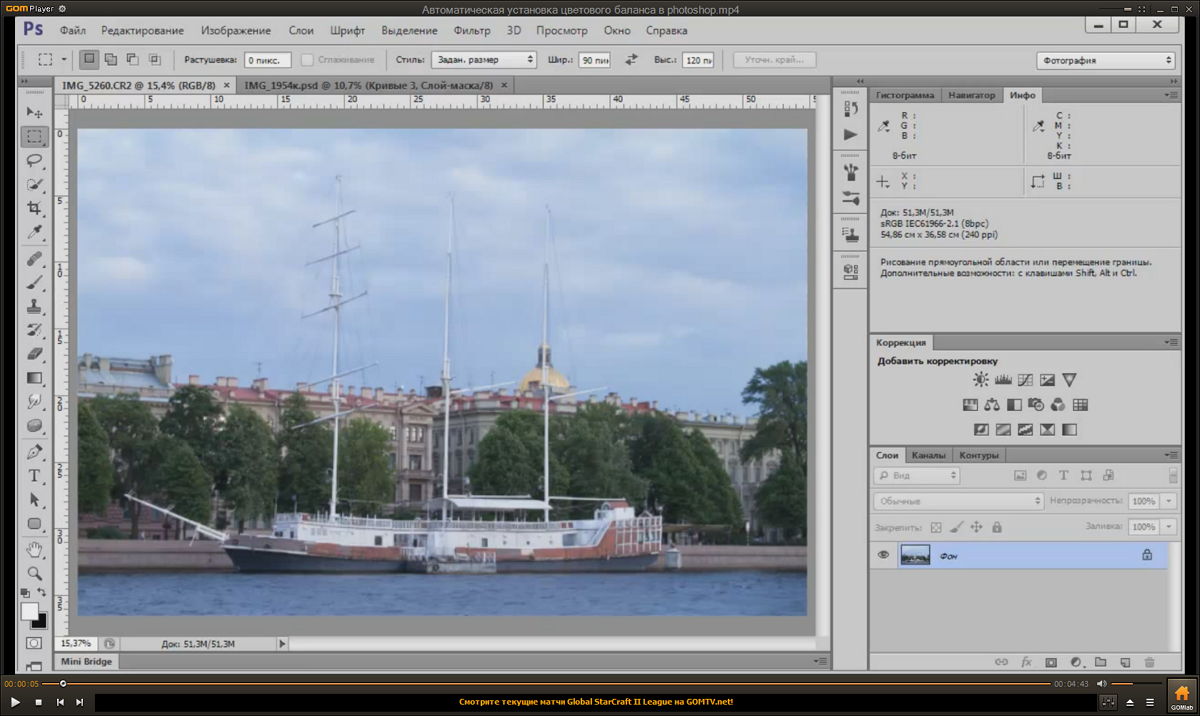Screen dimensions: 1200x716
Task: Select the Crop tool in toolbar
Action: (x=34, y=208)
